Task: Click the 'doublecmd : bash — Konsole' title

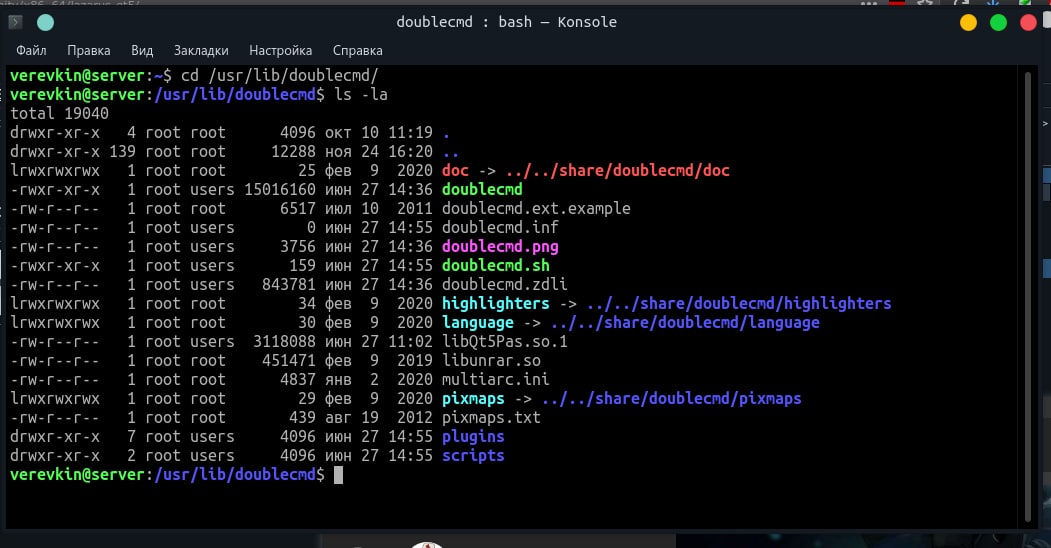Action: pyautogui.click(x=506, y=22)
